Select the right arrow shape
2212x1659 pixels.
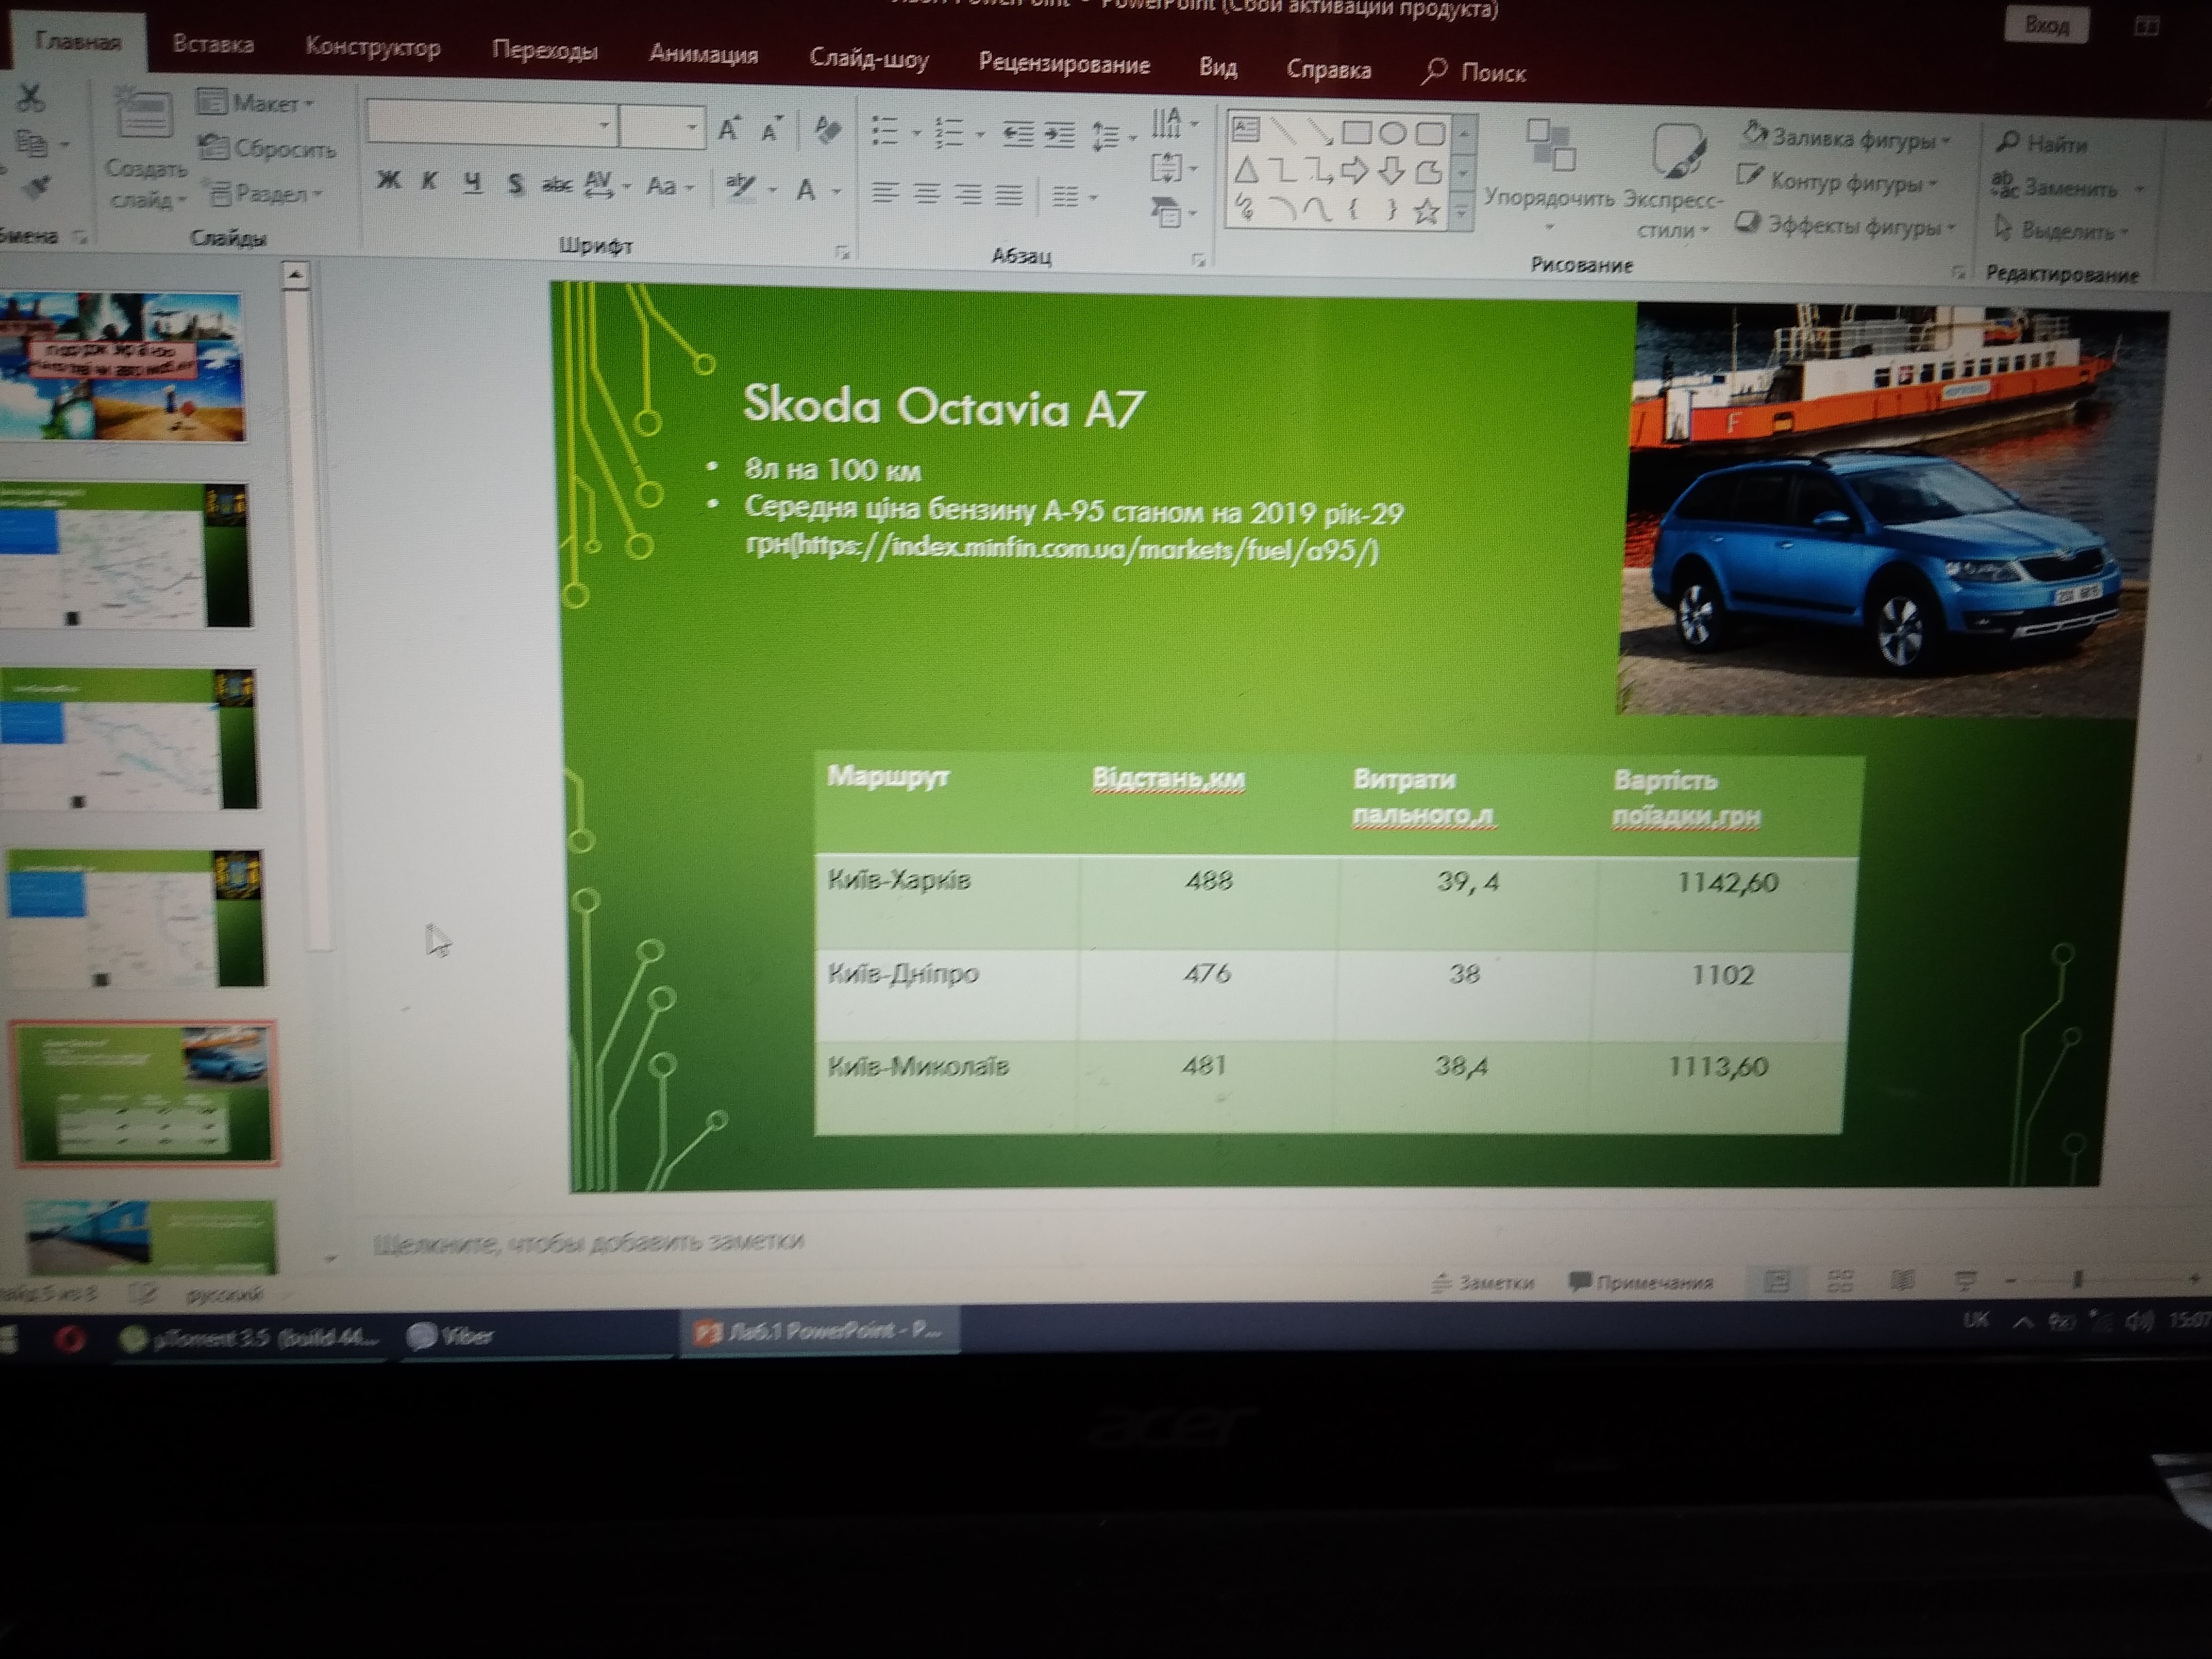[x=1354, y=171]
